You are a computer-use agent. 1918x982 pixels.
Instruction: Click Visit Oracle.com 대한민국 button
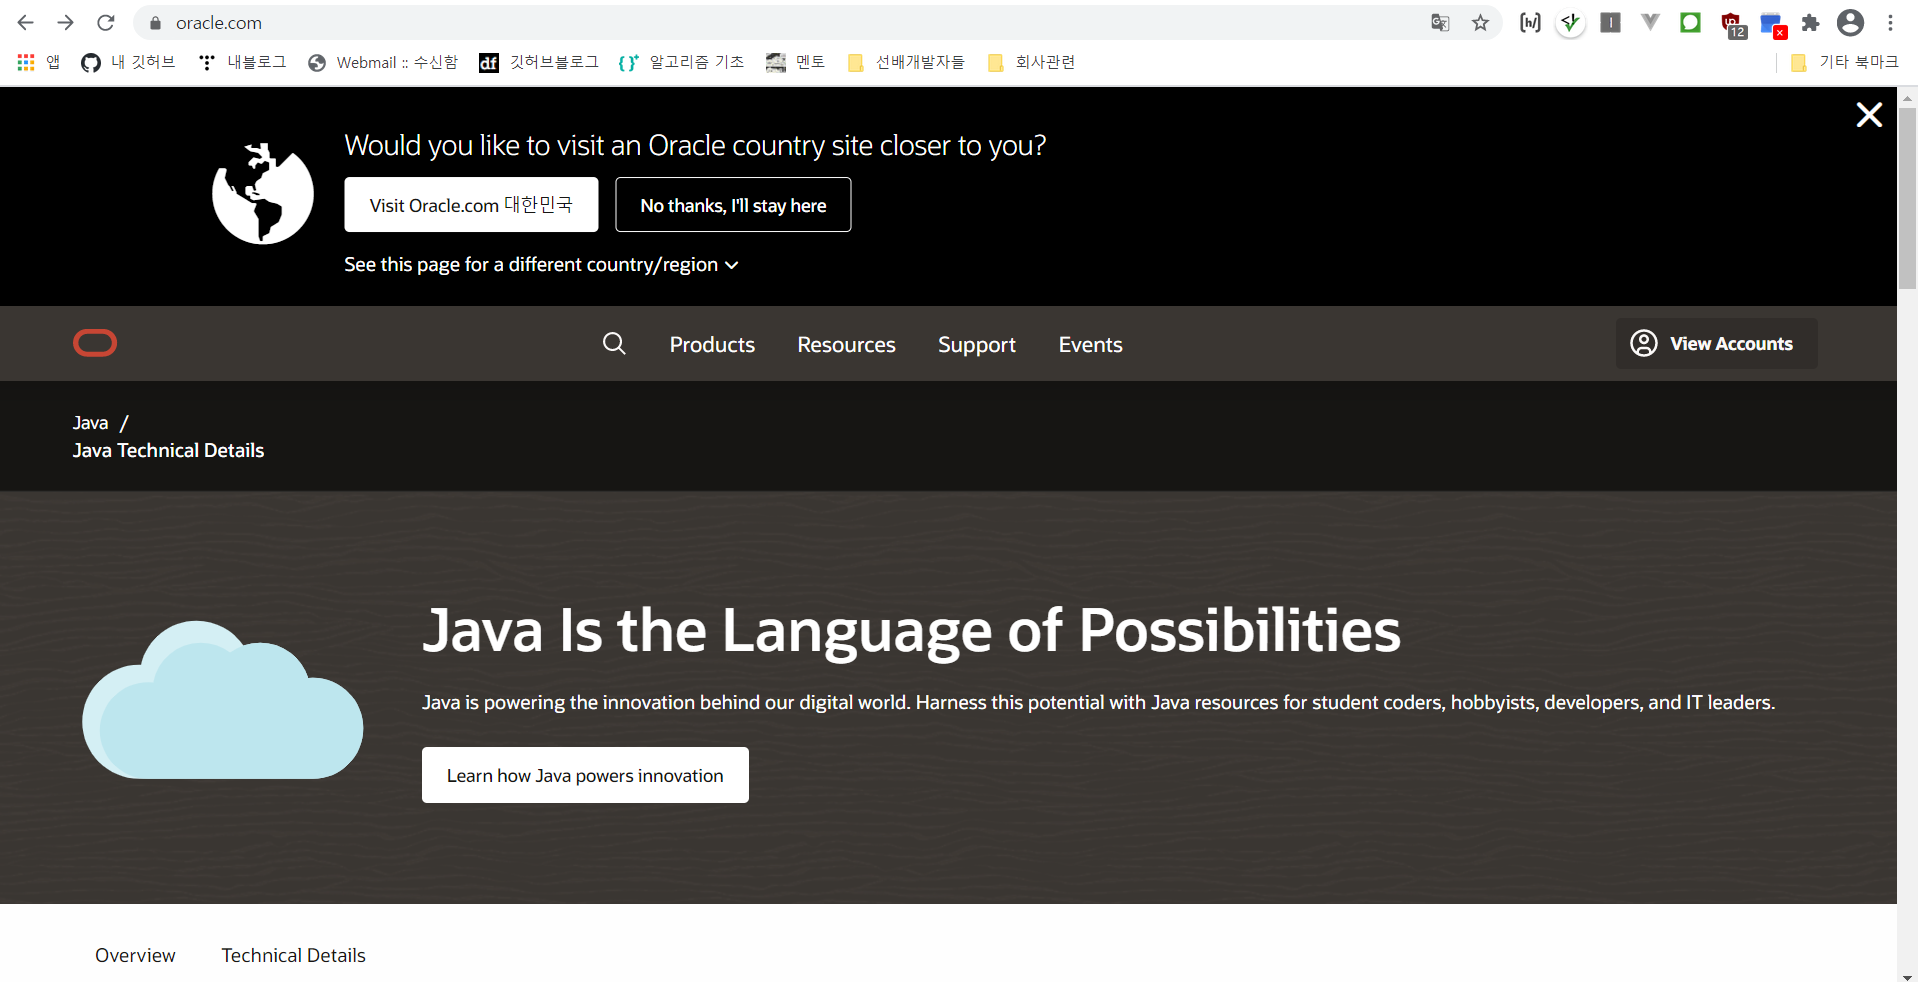(471, 205)
